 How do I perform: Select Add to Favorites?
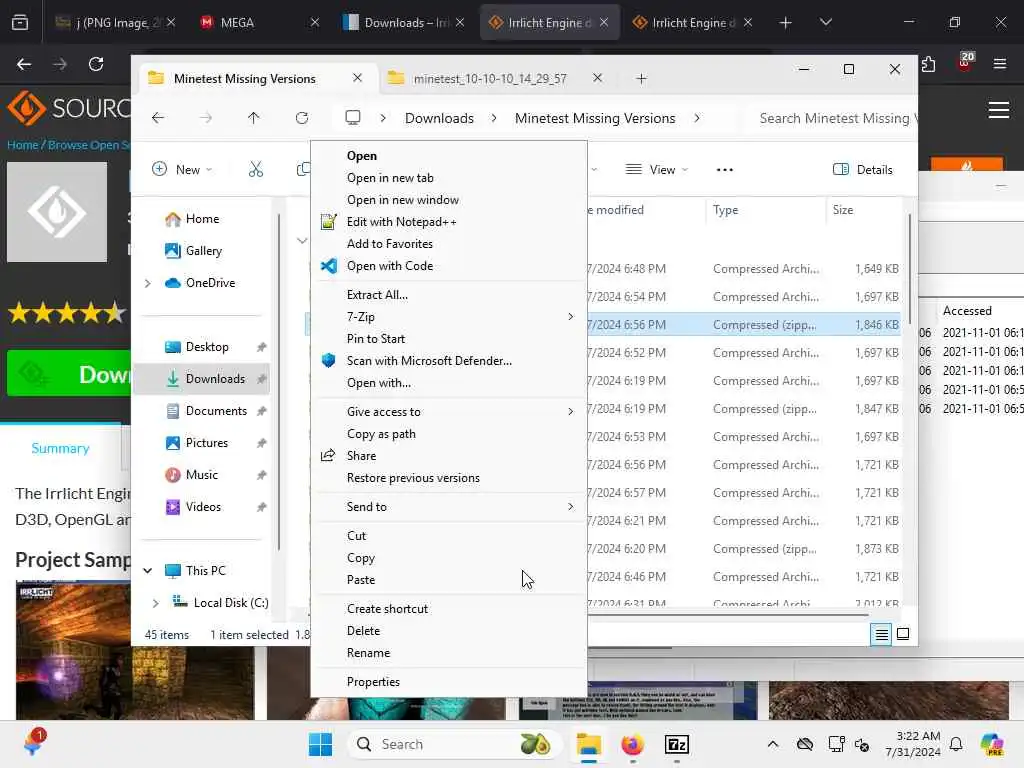tap(389, 244)
